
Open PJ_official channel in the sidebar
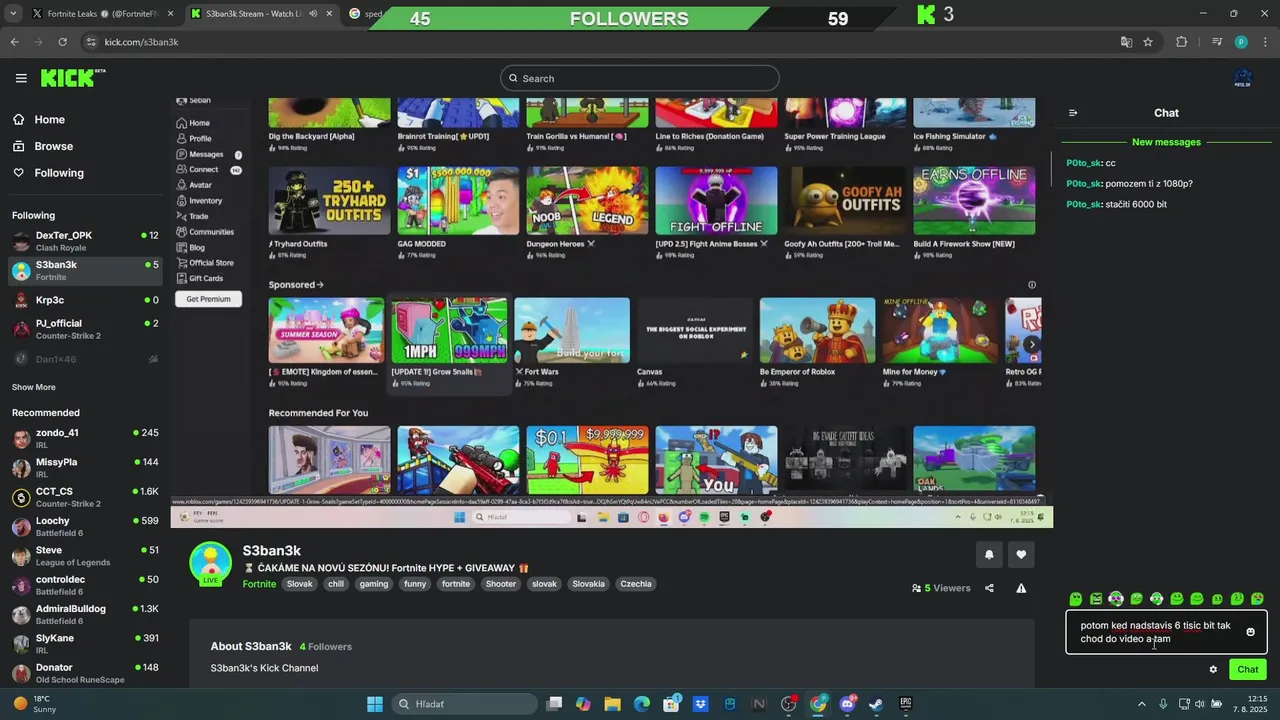(x=85, y=329)
